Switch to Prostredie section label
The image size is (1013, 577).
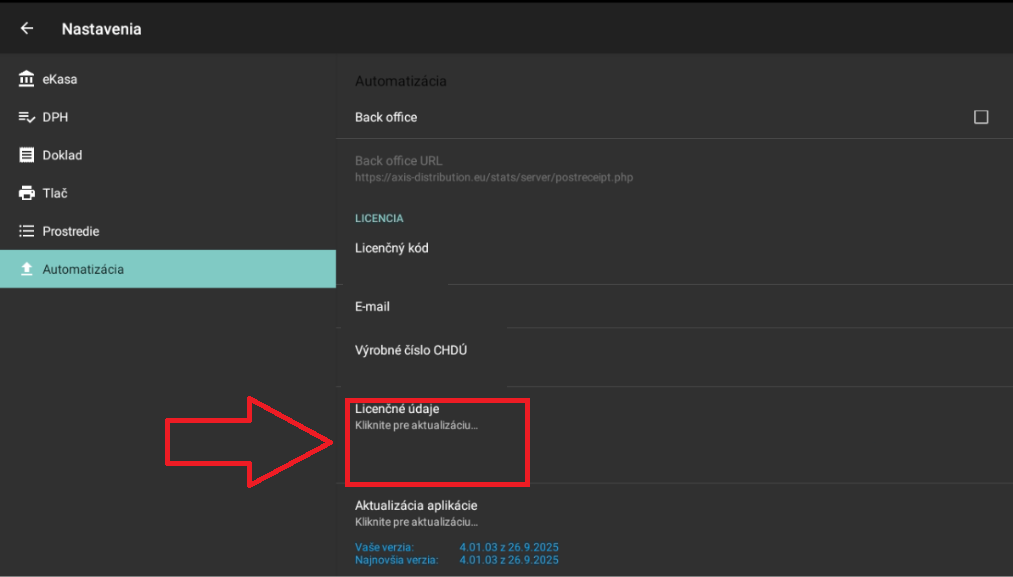[71, 231]
